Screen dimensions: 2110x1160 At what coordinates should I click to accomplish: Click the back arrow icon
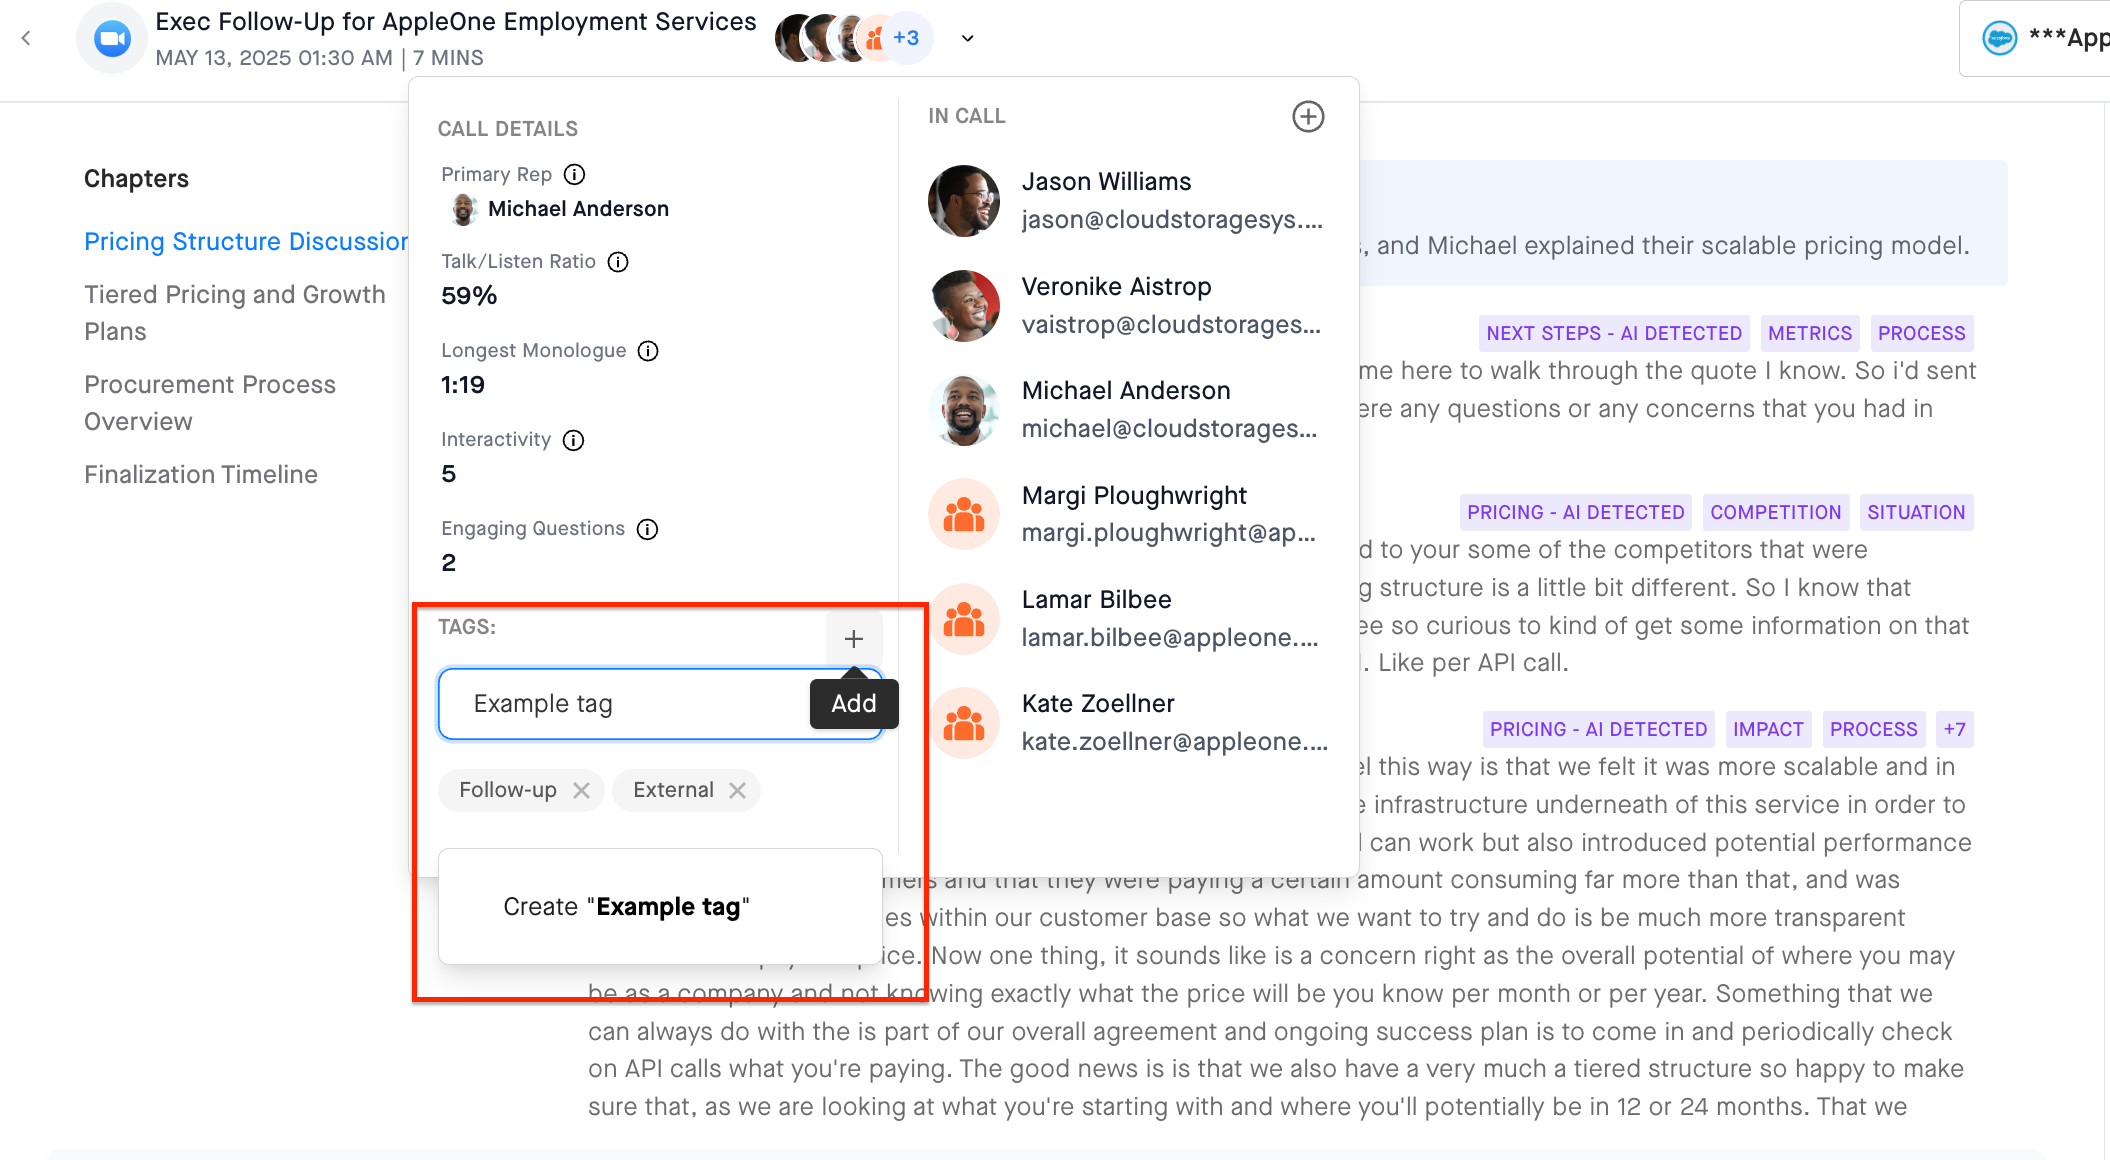click(26, 38)
